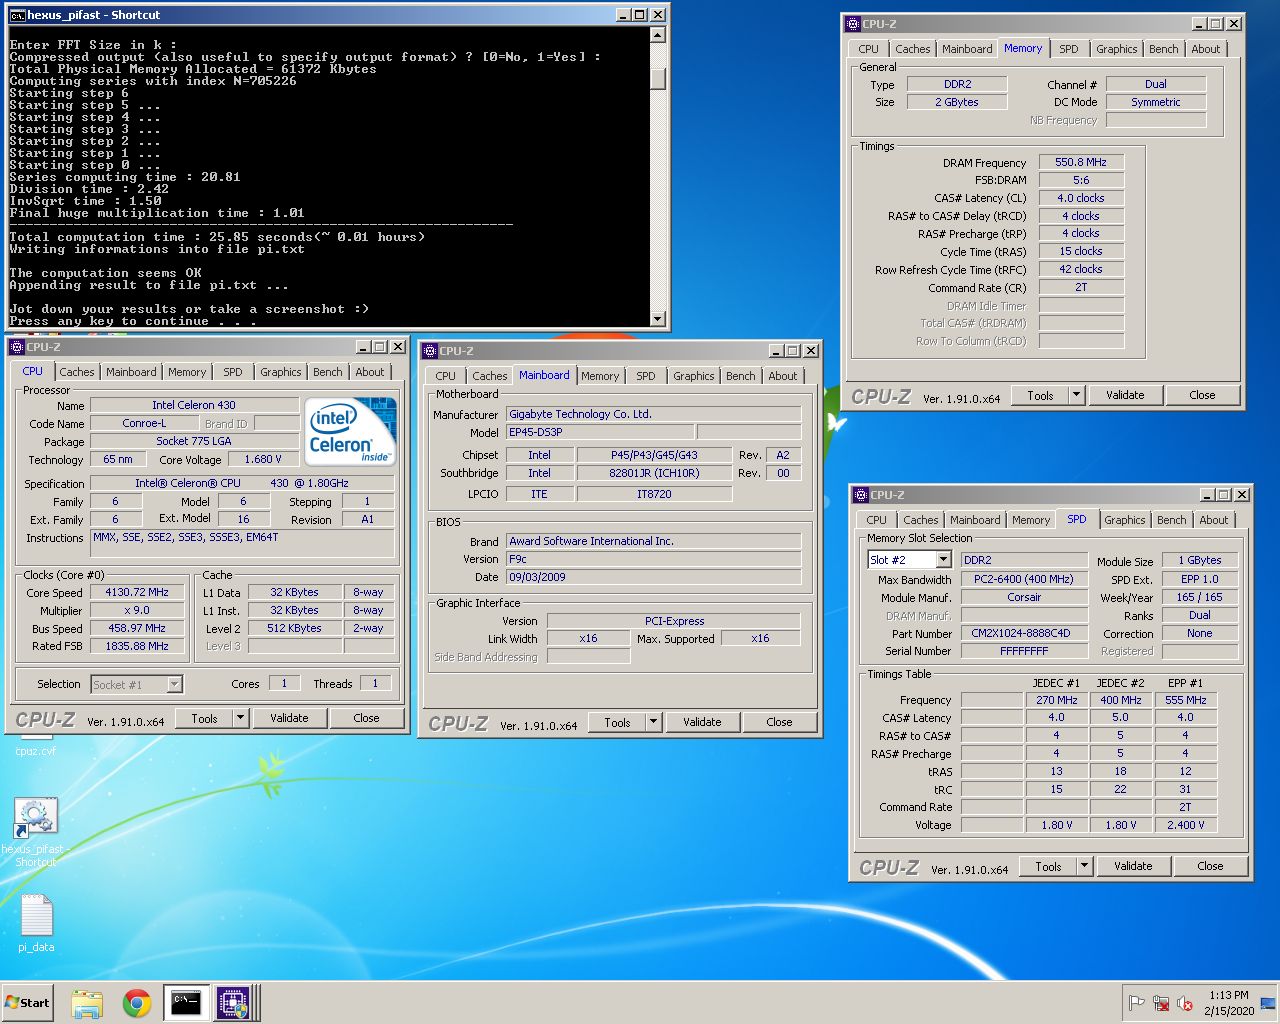
Task: Click Intel Celeron 430 name field
Action: [x=194, y=405]
